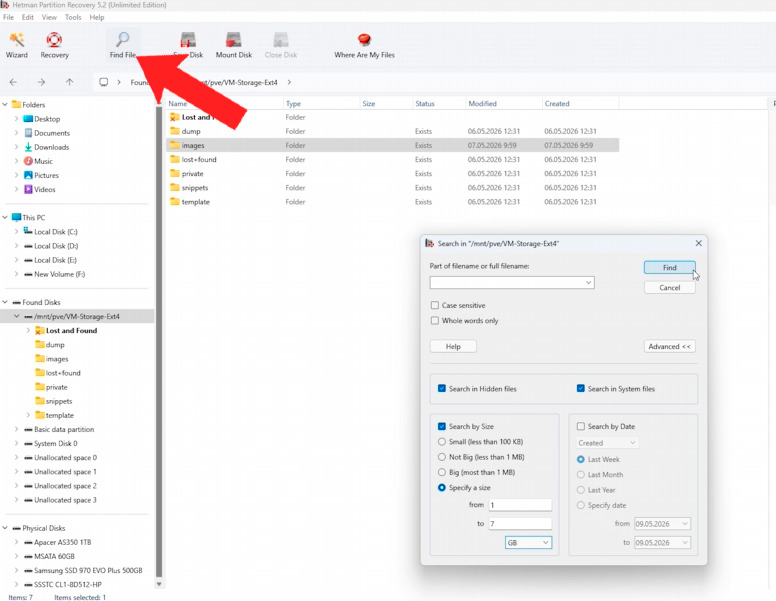
Task: Enable the Search by Date checkbox
Action: pos(581,426)
